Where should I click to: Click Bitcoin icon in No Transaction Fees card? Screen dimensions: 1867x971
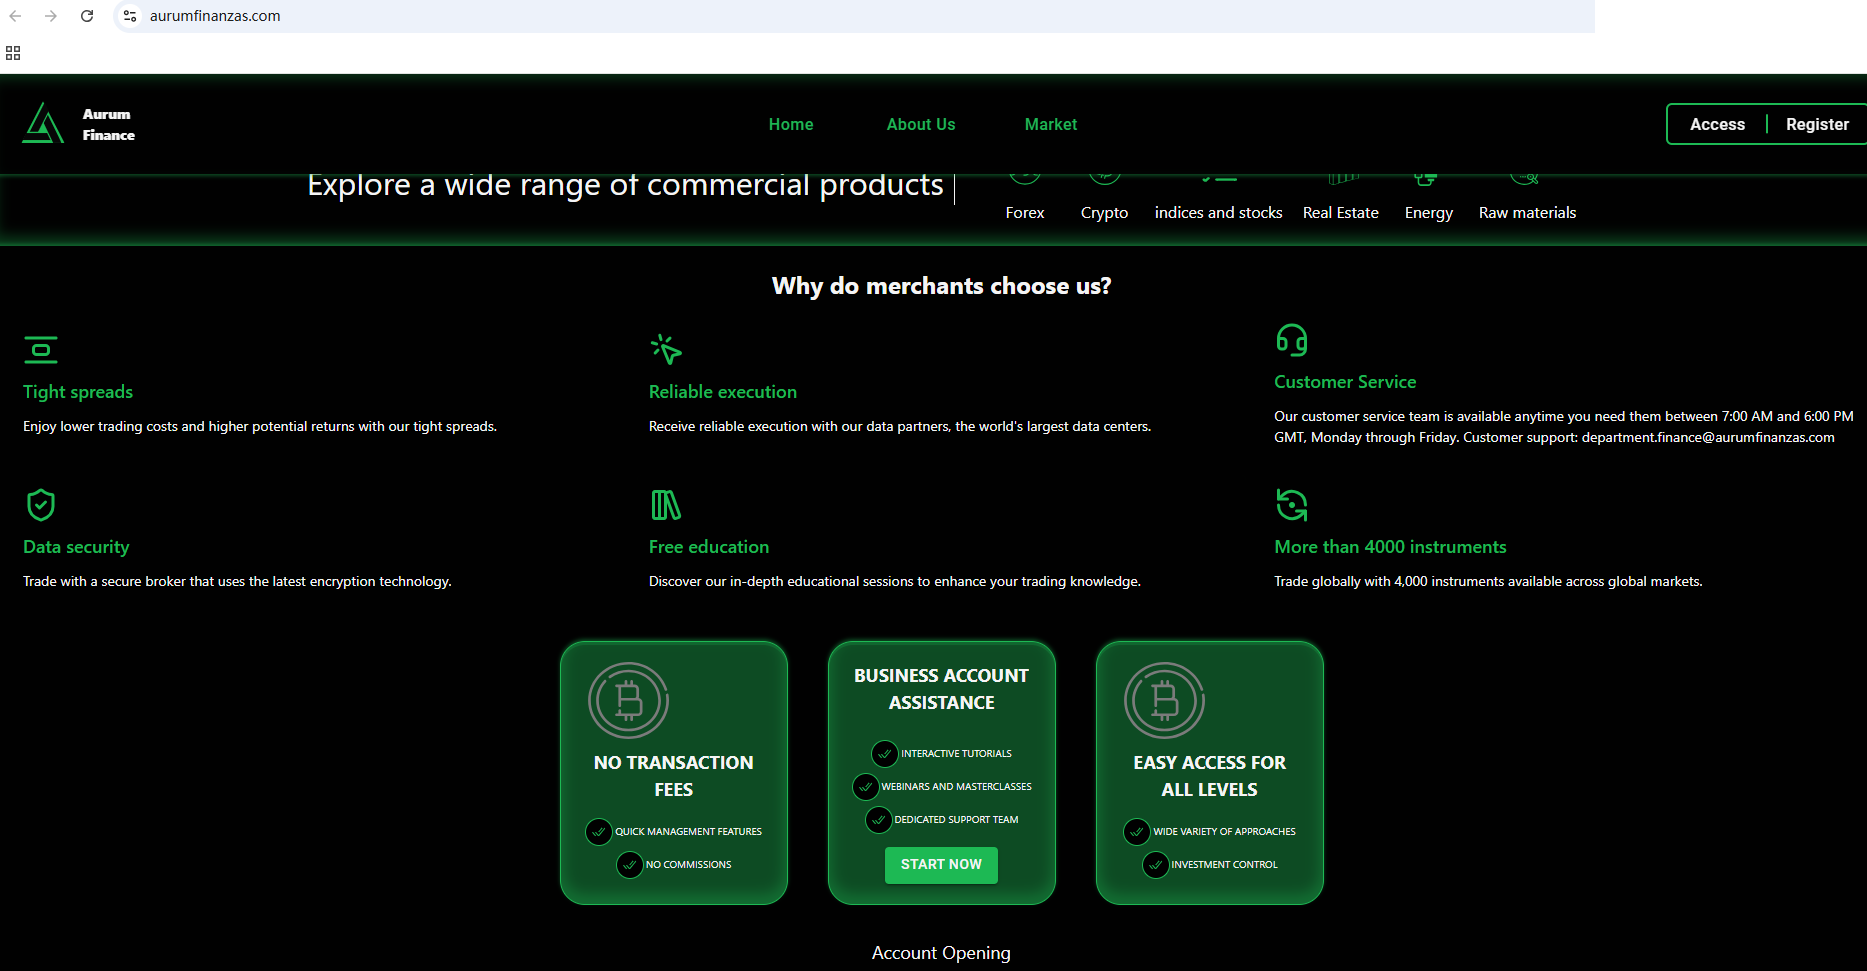click(x=628, y=700)
